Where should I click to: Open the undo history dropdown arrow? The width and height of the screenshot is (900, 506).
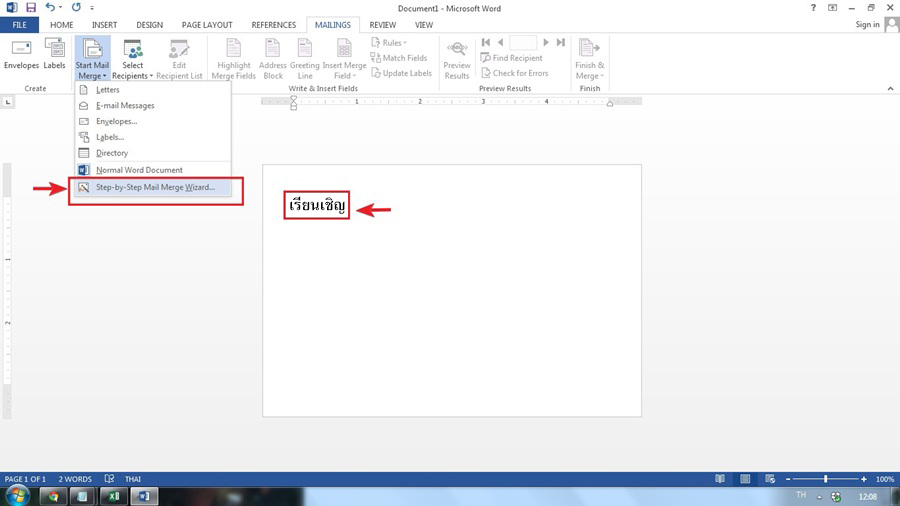60,7
